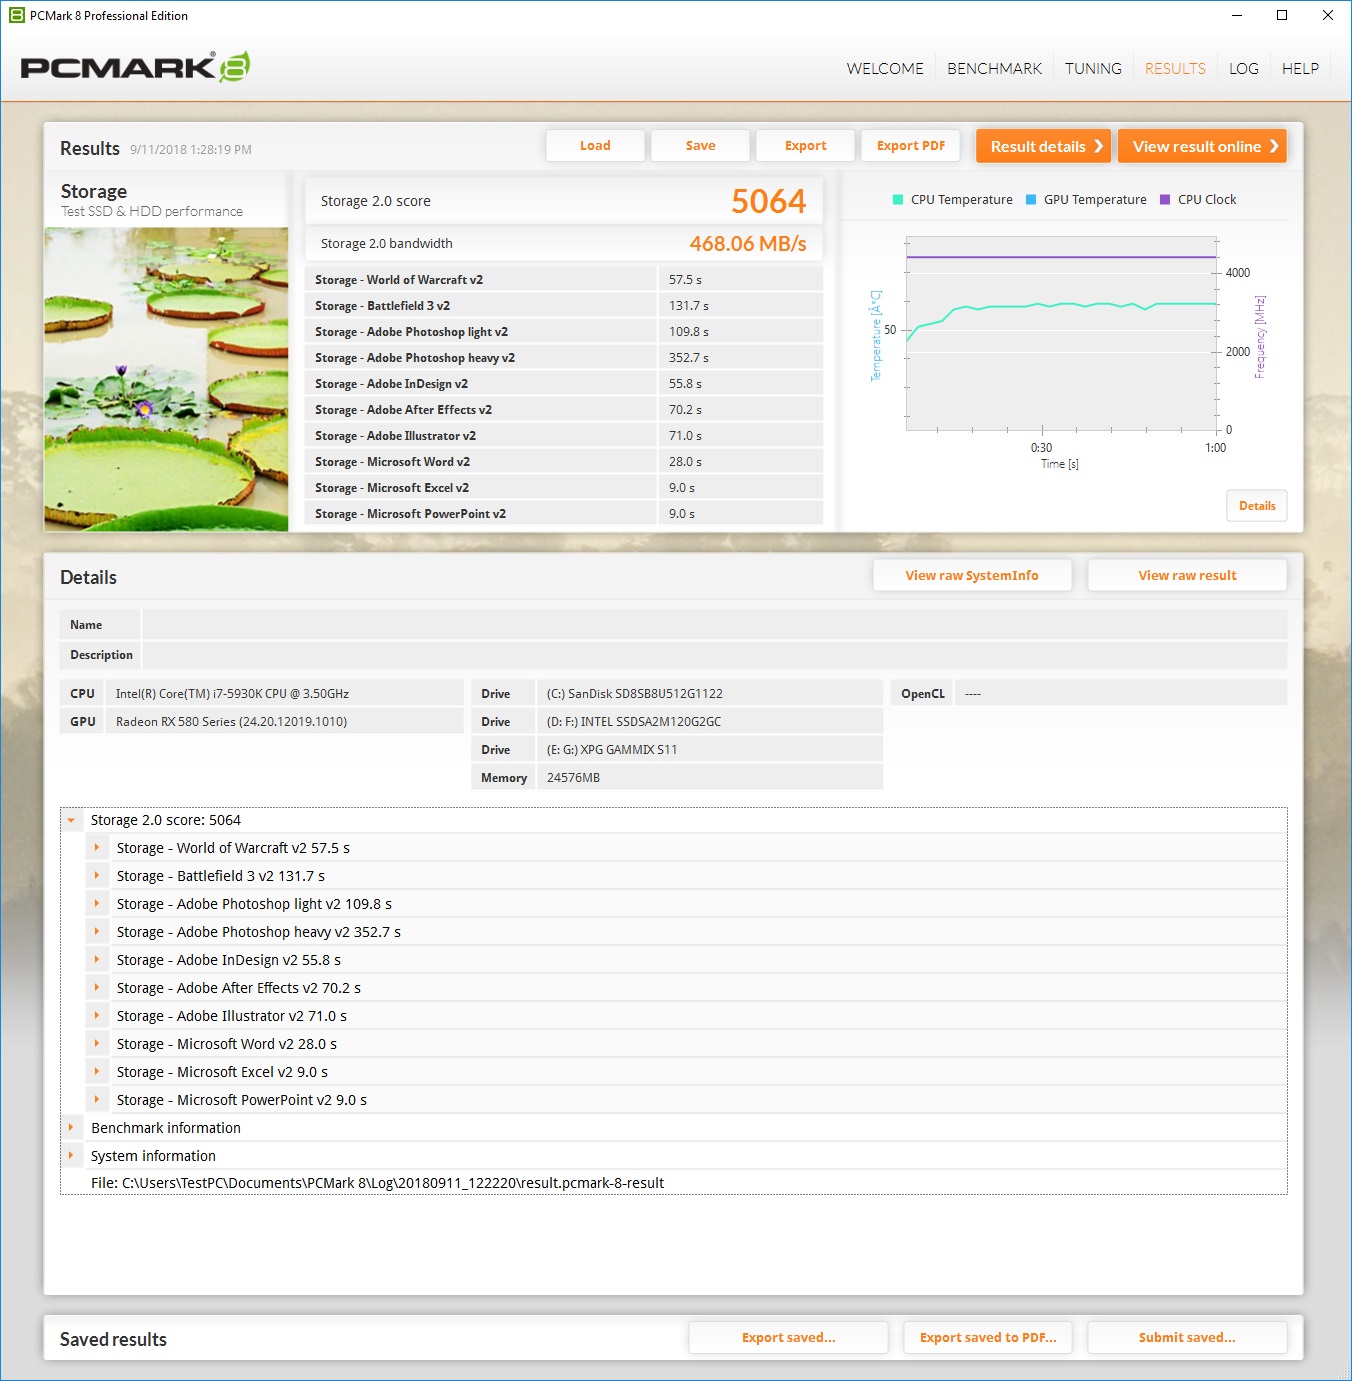Image resolution: width=1352 pixels, height=1381 pixels.
Task: Submit saved results
Action: pyautogui.click(x=1187, y=1337)
